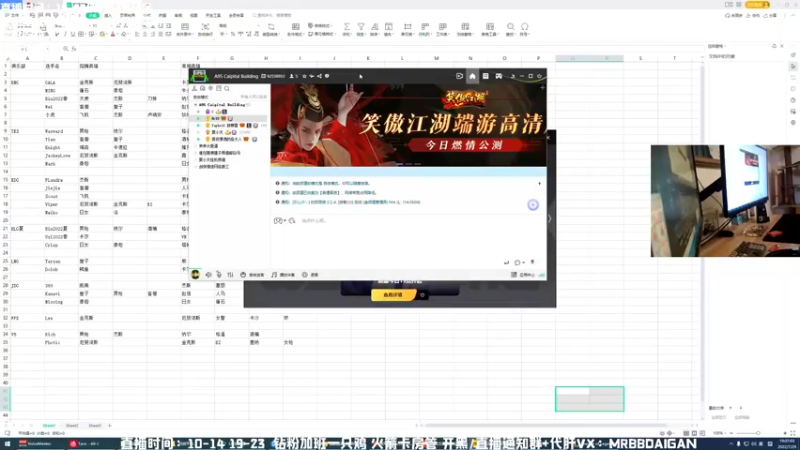Click the record button in YY bottom bar
The image size is (800, 450).
[310, 275]
